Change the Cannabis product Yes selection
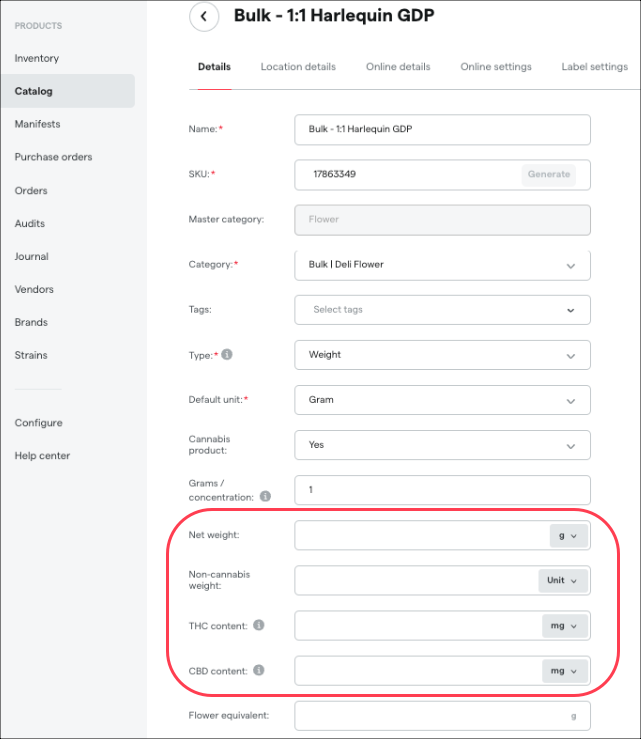The image size is (641, 739). pyautogui.click(x=442, y=445)
